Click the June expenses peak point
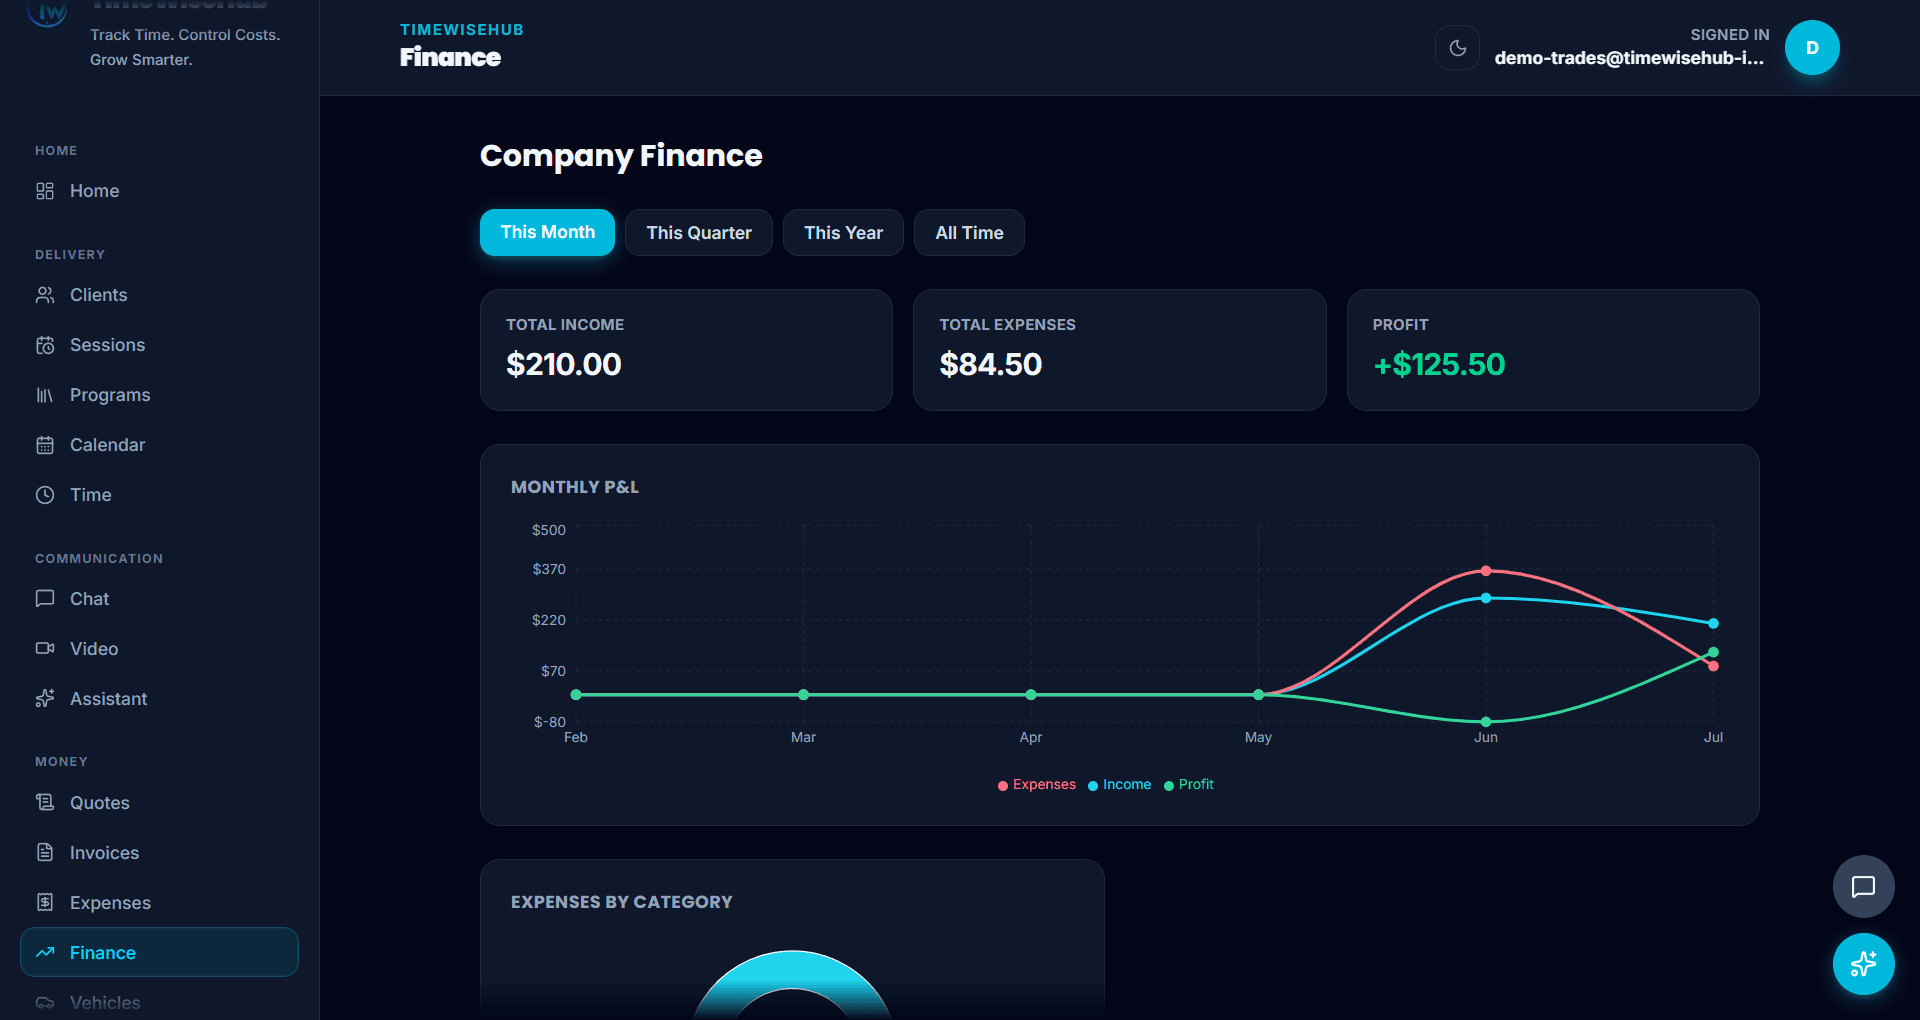The image size is (1920, 1020). pos(1486,571)
